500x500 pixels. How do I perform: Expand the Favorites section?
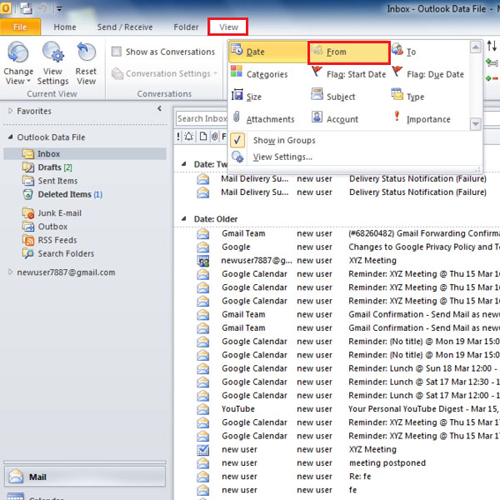tap(10, 111)
